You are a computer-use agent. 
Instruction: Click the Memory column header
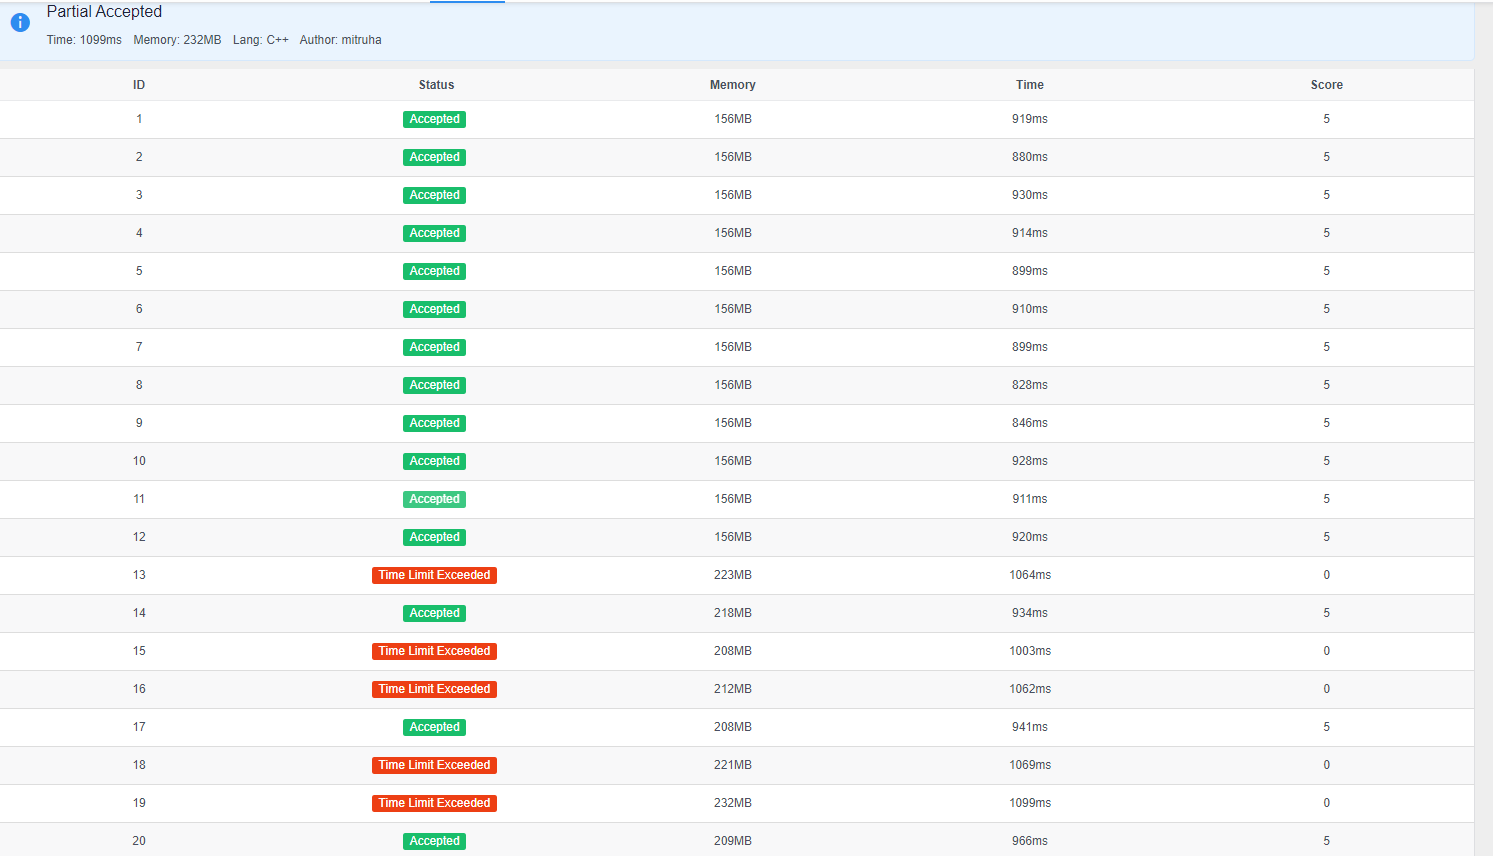pos(733,85)
